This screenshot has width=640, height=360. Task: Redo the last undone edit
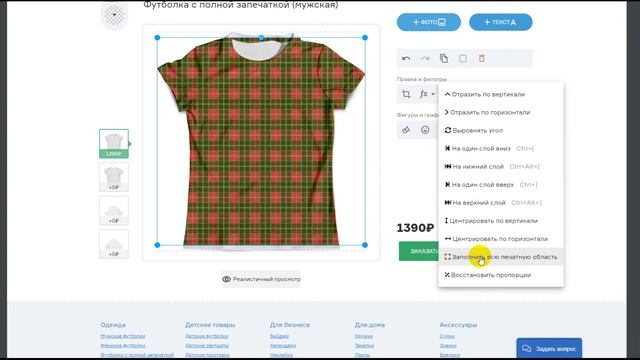point(425,59)
